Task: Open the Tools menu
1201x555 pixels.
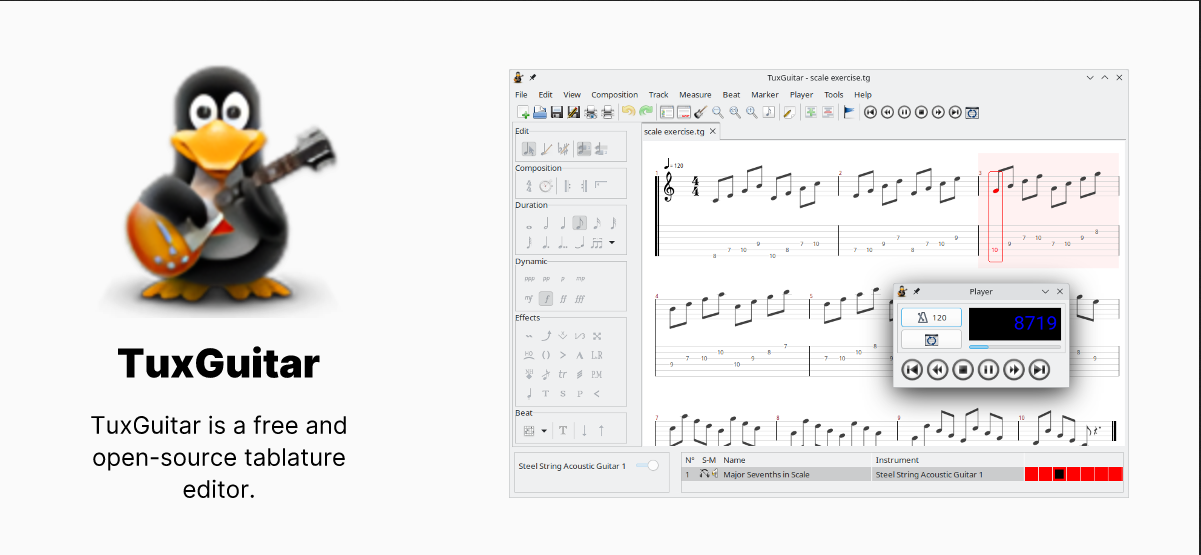Action: point(833,95)
